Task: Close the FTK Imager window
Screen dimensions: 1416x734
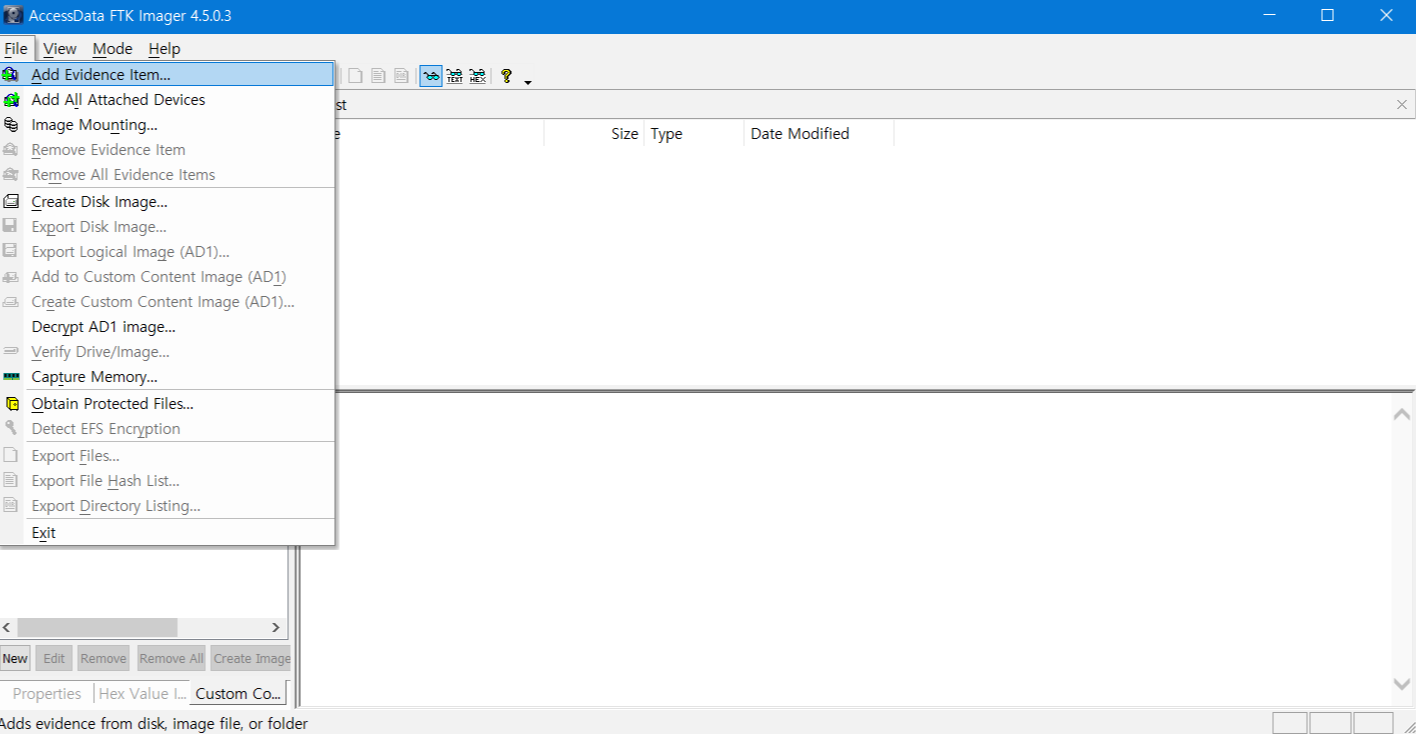Action: [x=1386, y=16]
